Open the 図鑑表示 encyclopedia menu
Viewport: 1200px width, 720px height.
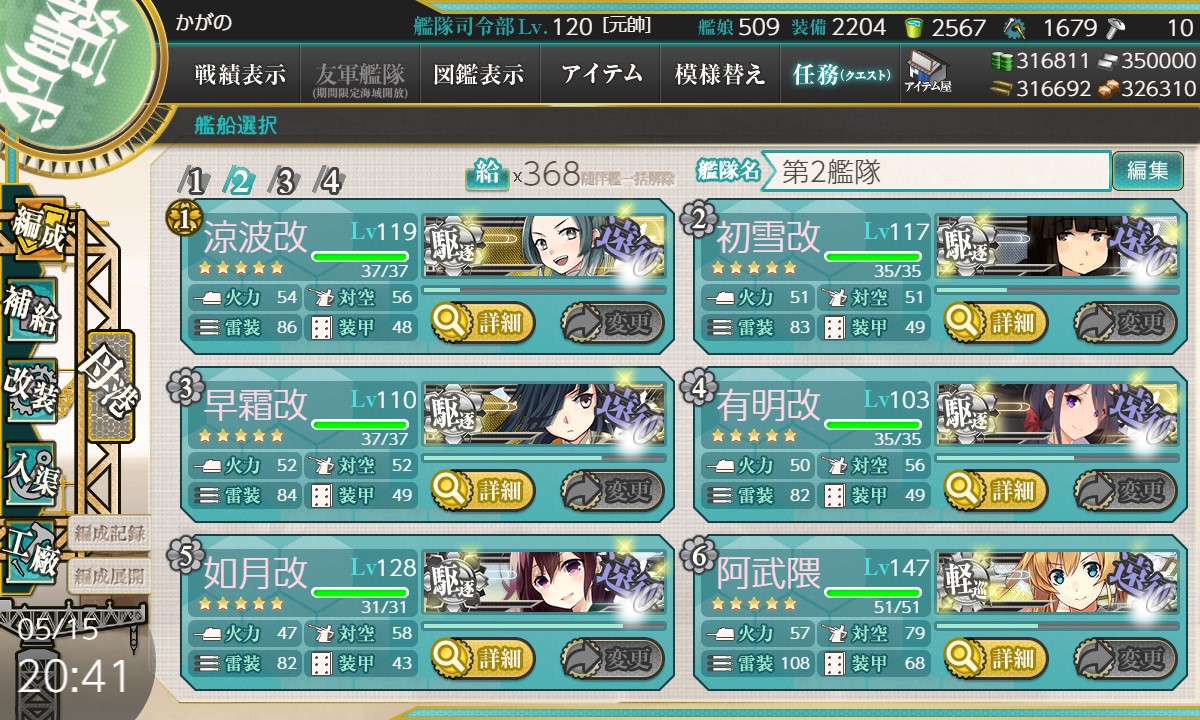[x=479, y=74]
